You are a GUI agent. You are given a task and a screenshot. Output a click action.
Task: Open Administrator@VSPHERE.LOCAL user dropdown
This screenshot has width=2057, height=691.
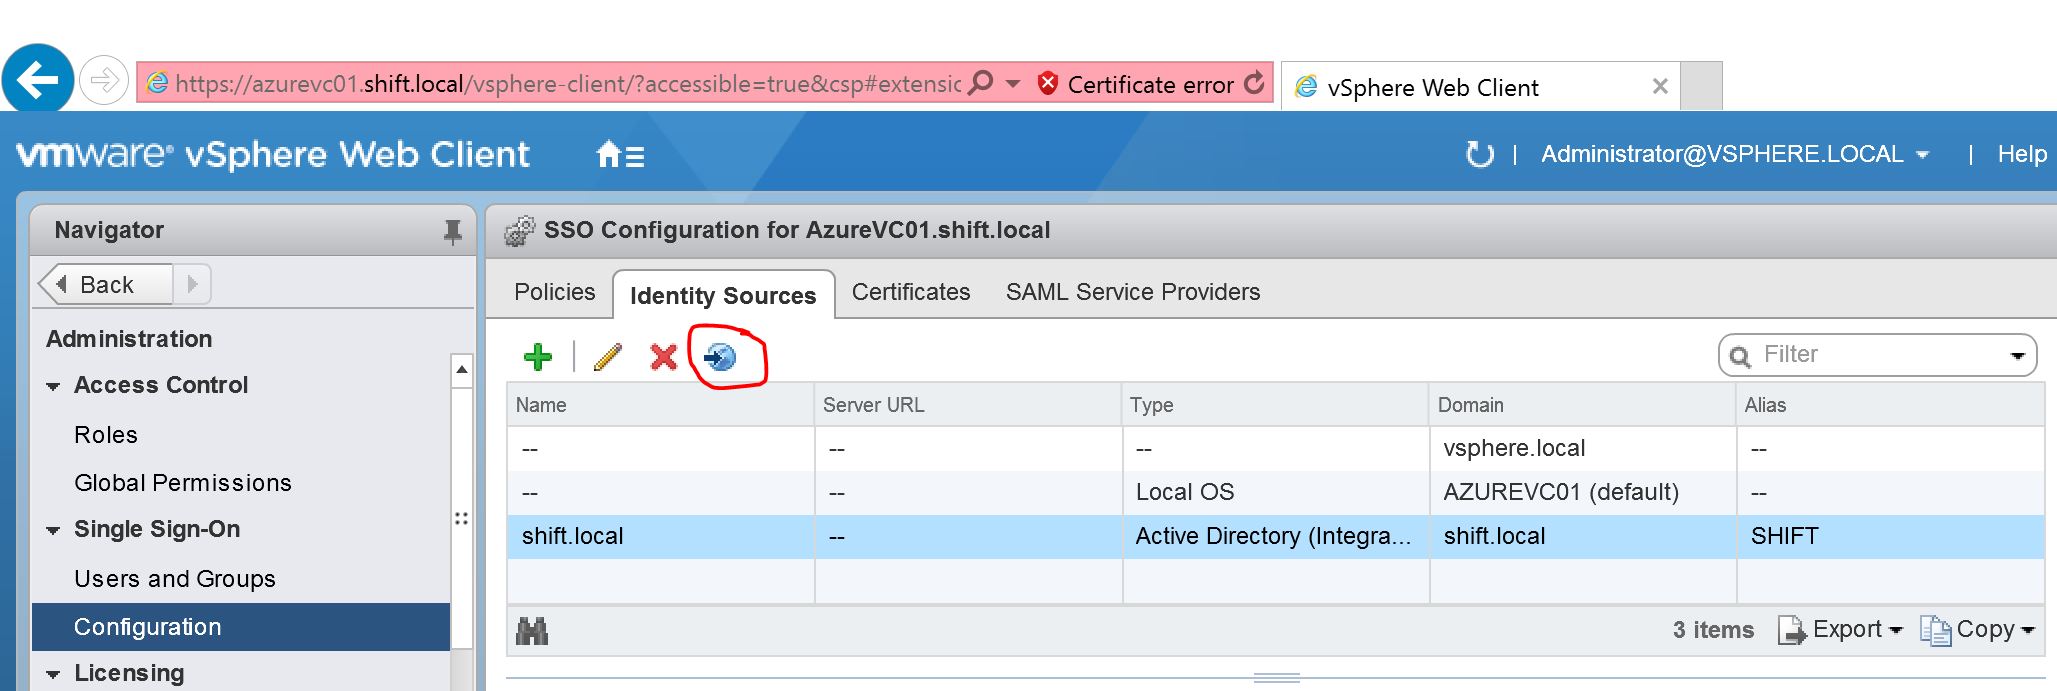[1734, 154]
